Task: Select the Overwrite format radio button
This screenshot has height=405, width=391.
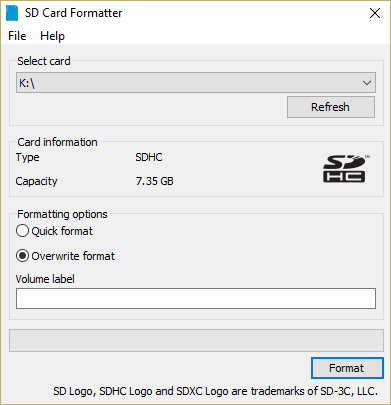Action: click(22, 256)
